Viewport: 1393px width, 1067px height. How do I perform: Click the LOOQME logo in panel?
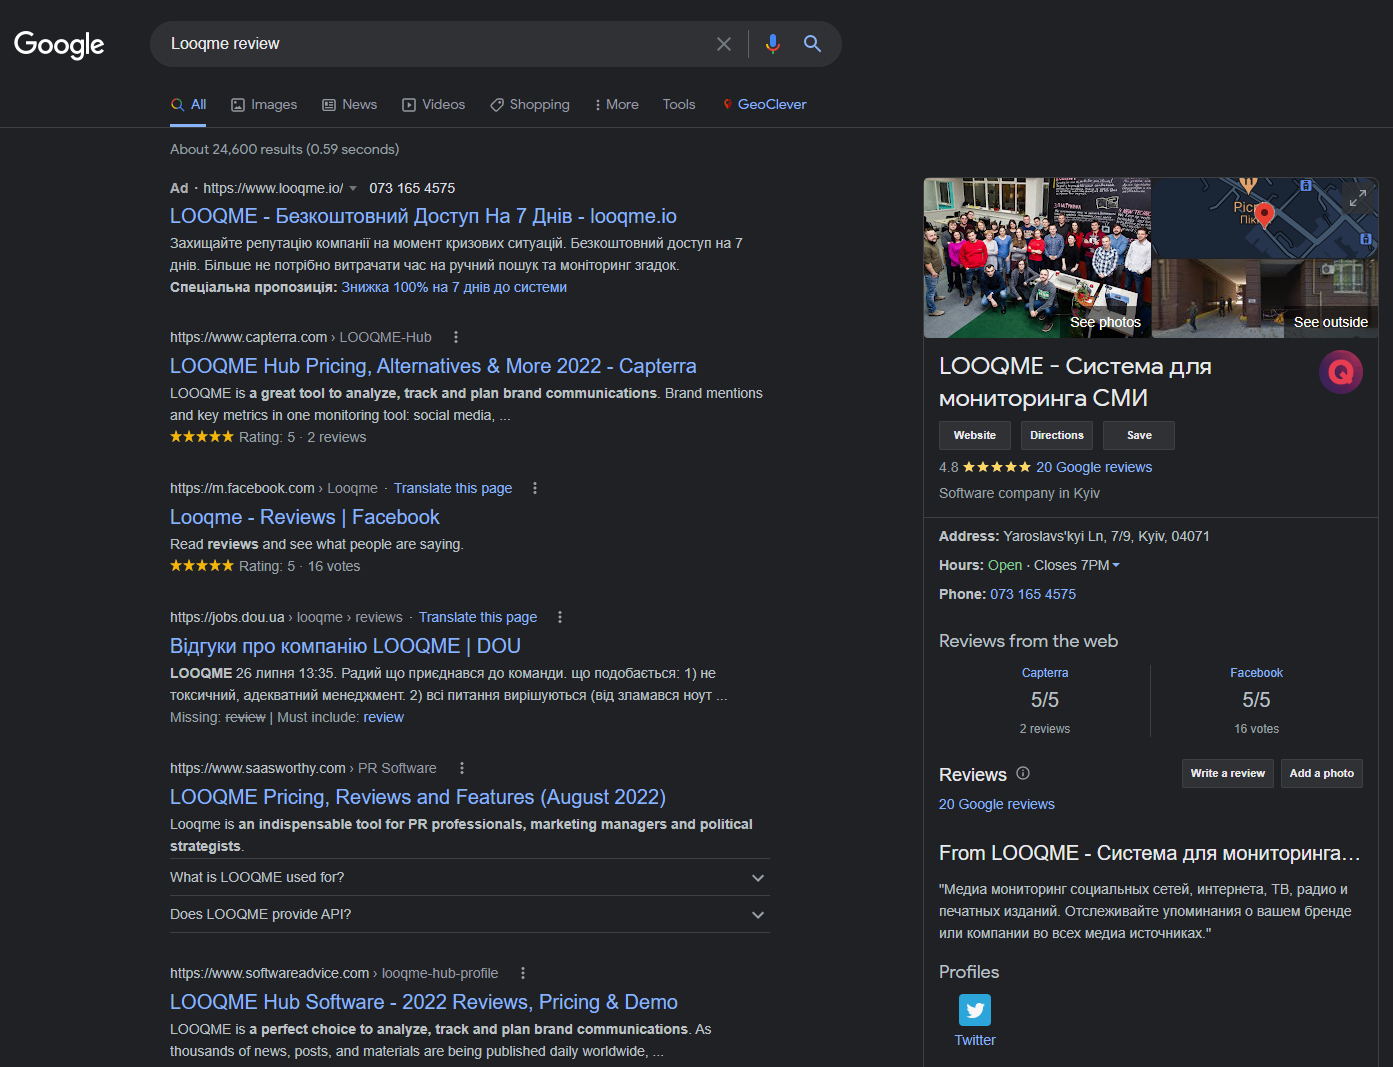tap(1341, 372)
